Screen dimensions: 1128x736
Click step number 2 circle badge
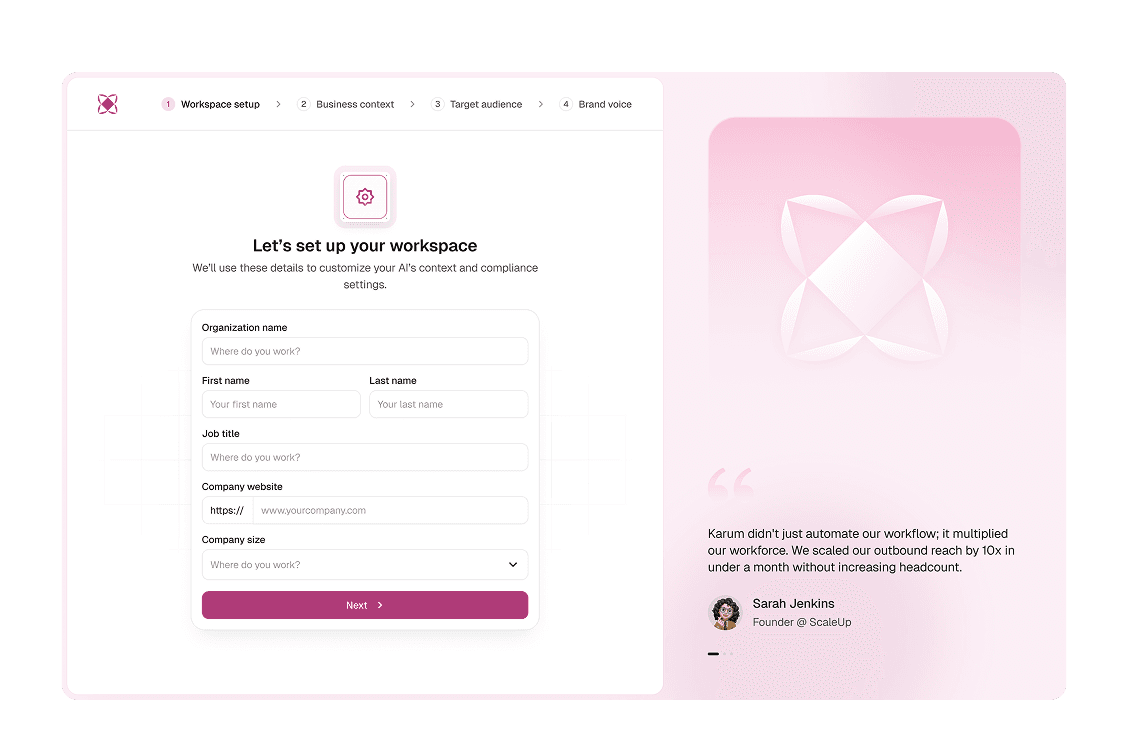tap(304, 104)
